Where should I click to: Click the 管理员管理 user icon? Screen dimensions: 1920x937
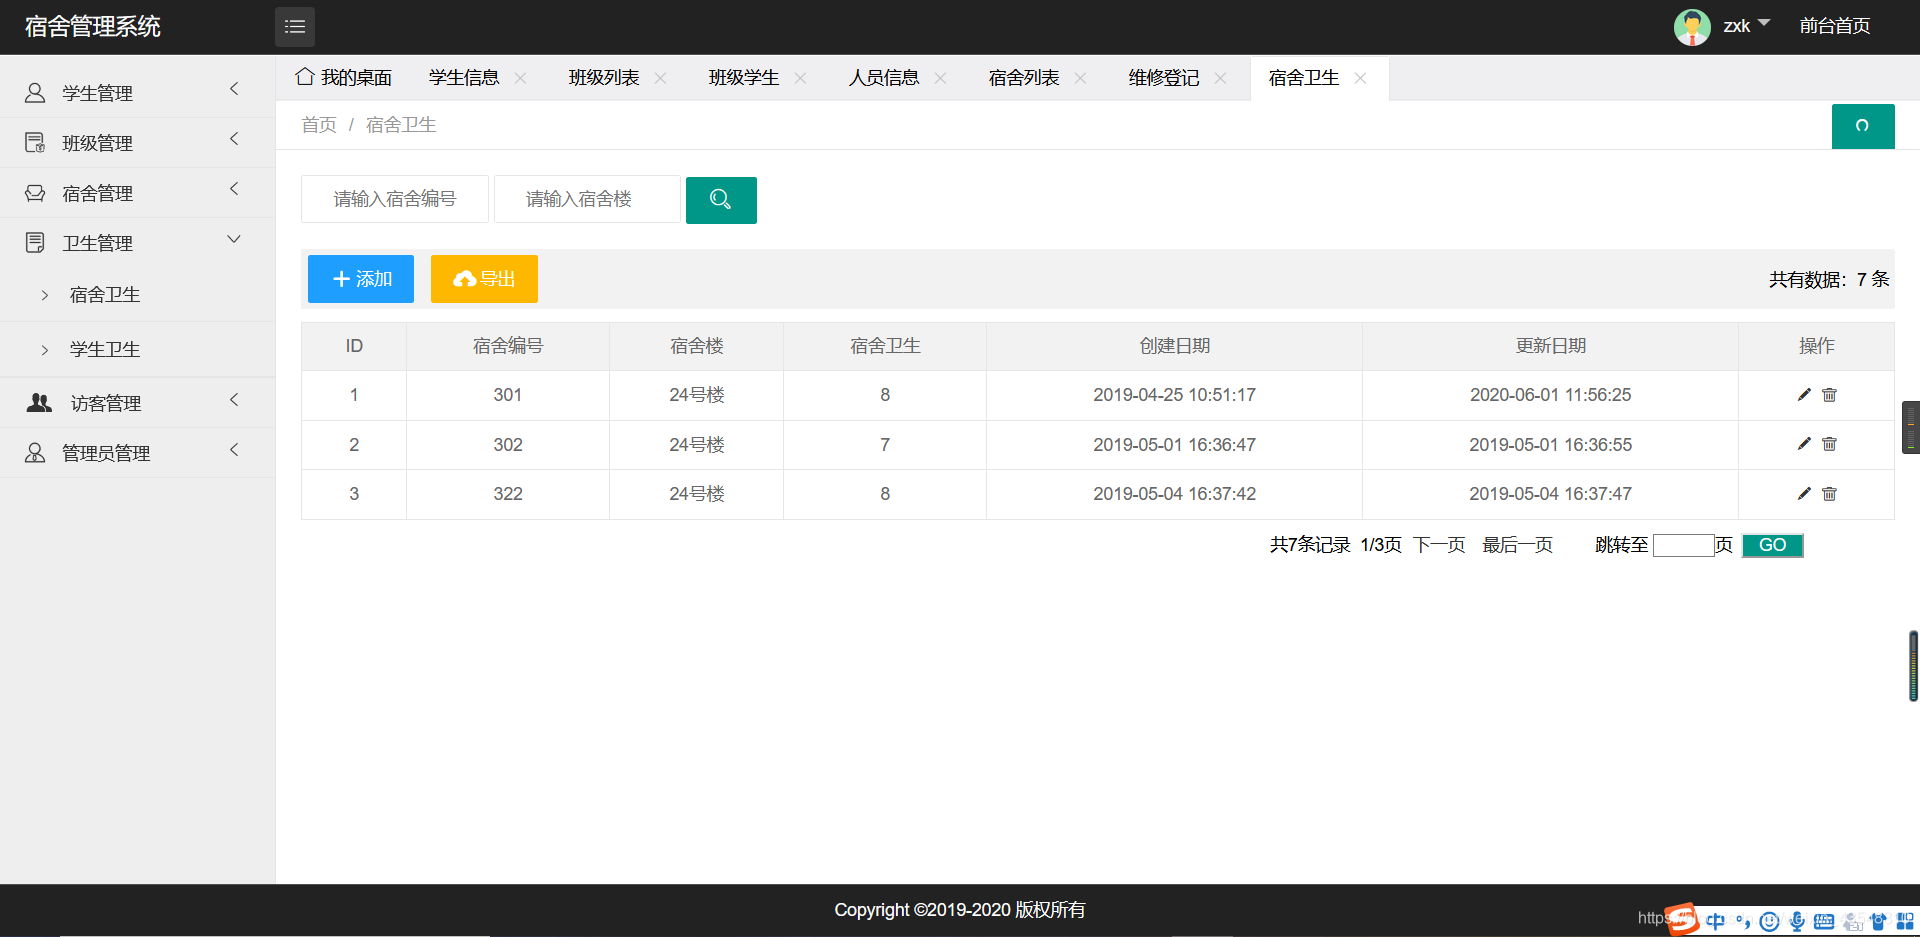tap(35, 453)
